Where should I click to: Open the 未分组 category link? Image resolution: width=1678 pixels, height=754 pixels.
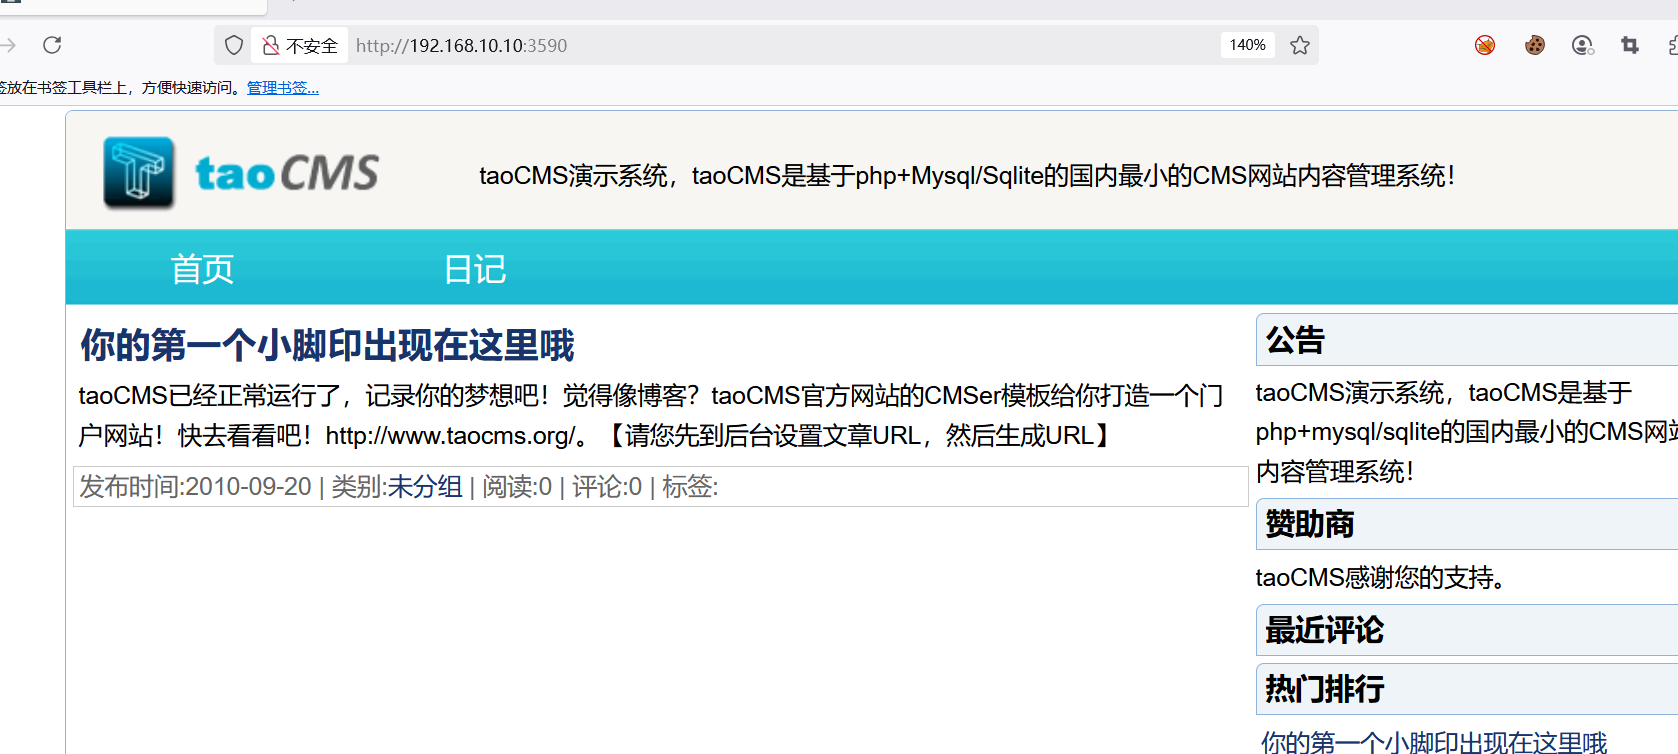click(x=425, y=487)
